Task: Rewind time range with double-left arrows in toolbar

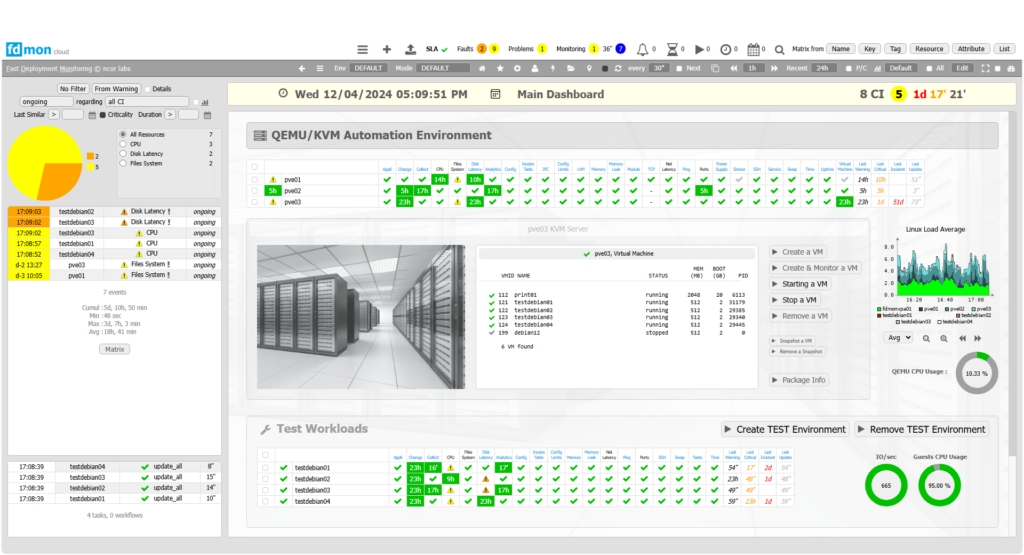Action: [x=734, y=68]
